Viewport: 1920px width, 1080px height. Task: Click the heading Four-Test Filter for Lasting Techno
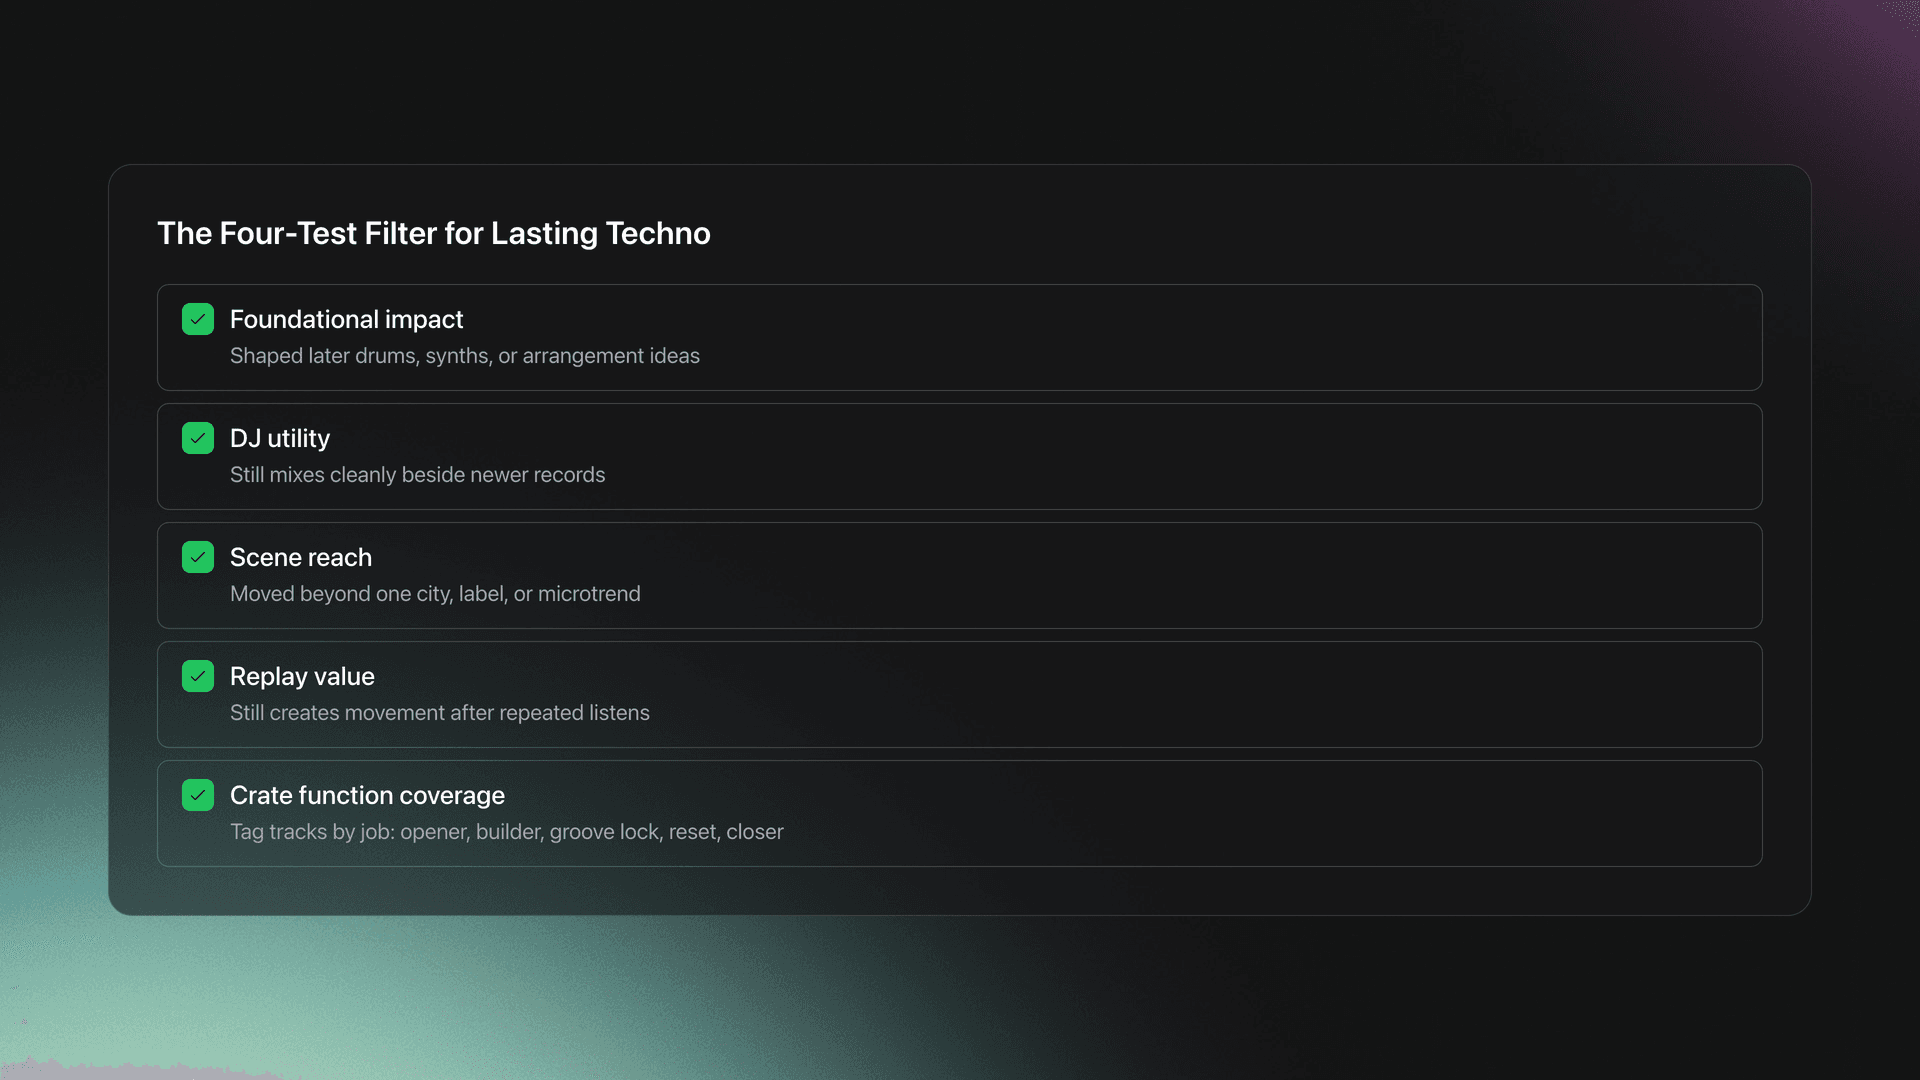(x=434, y=233)
